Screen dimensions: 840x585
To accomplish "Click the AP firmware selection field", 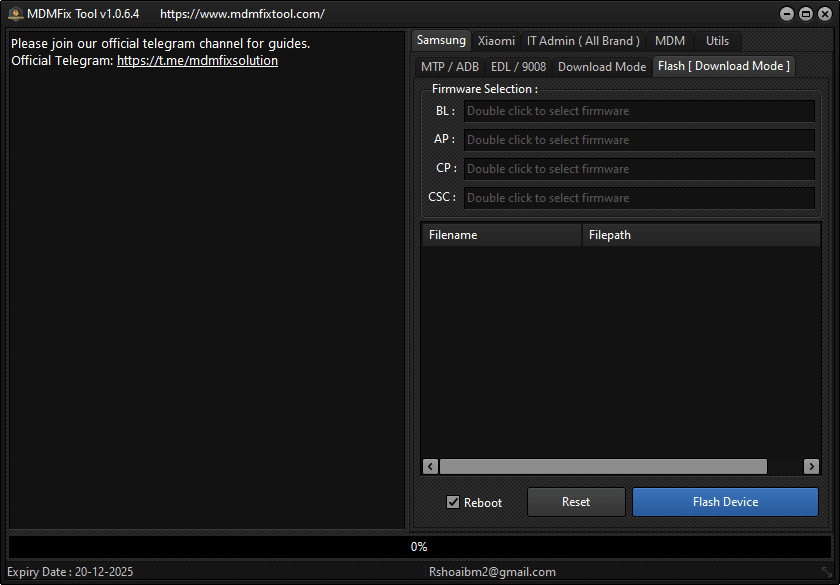I will tap(639, 139).
